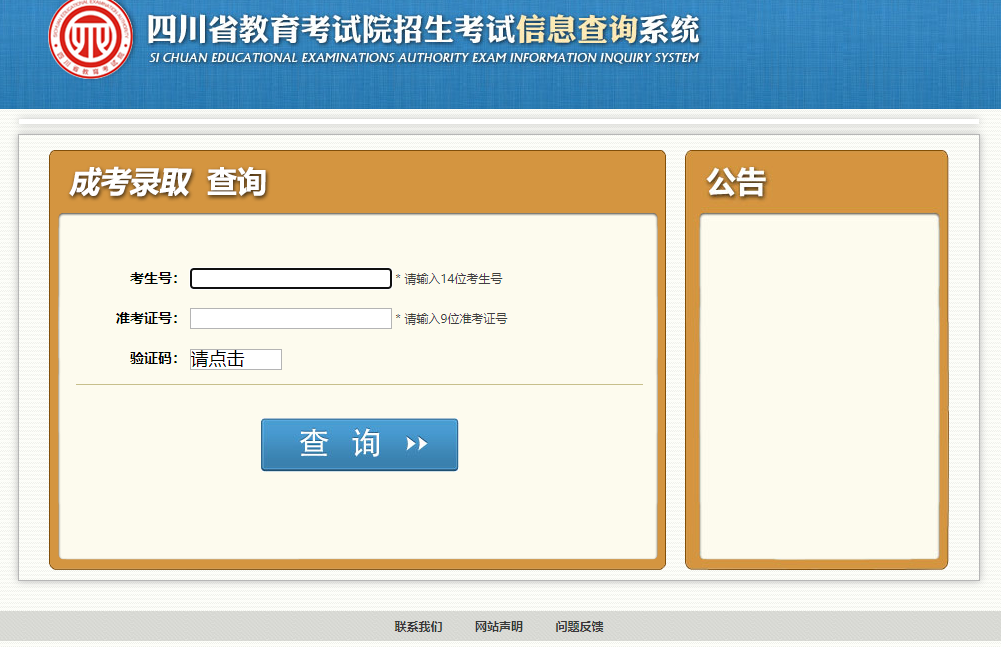
Task: Open the 联系我们 footer link
Action: pos(418,627)
